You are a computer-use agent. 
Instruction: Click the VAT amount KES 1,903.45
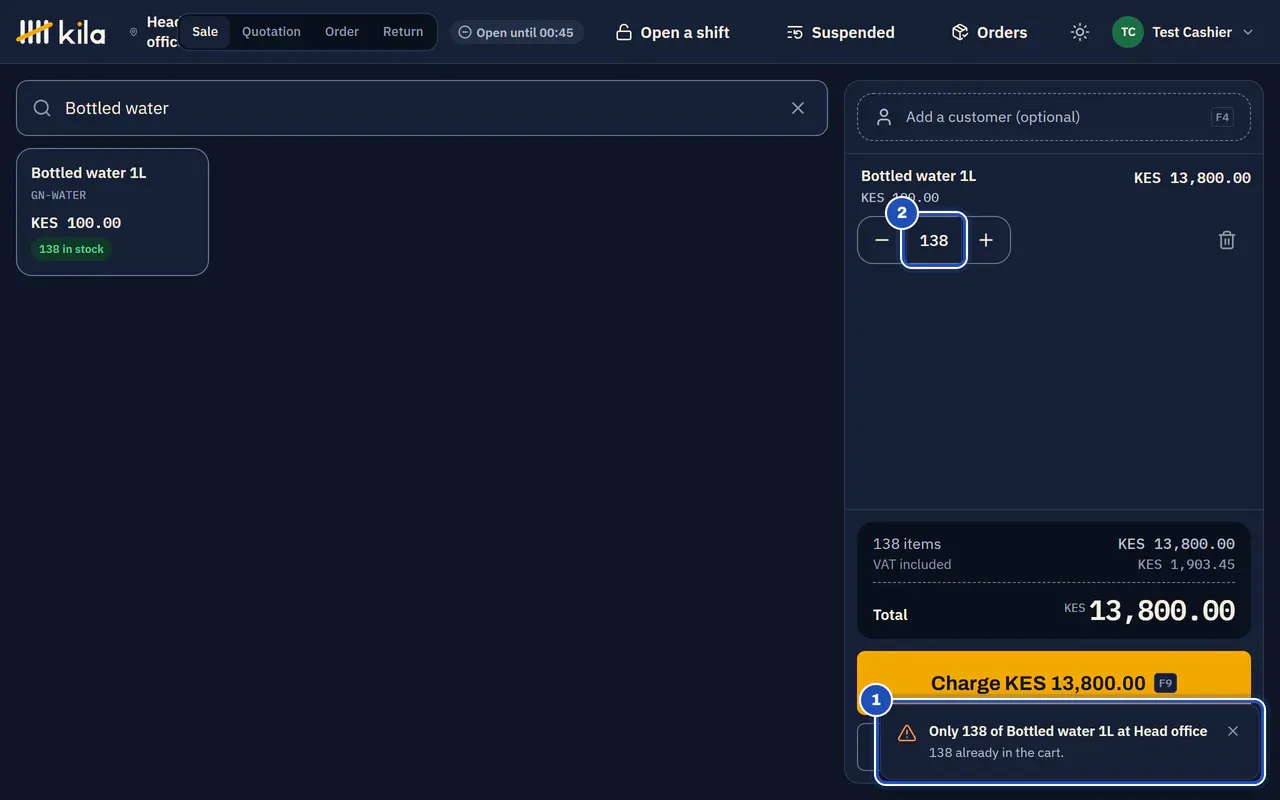click(x=1186, y=564)
